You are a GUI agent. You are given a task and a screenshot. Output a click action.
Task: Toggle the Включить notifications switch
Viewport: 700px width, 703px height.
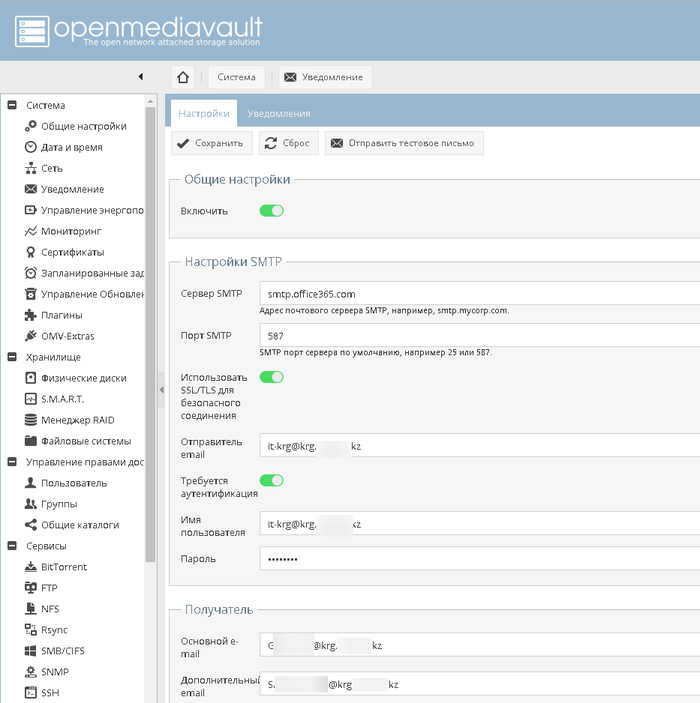272,211
